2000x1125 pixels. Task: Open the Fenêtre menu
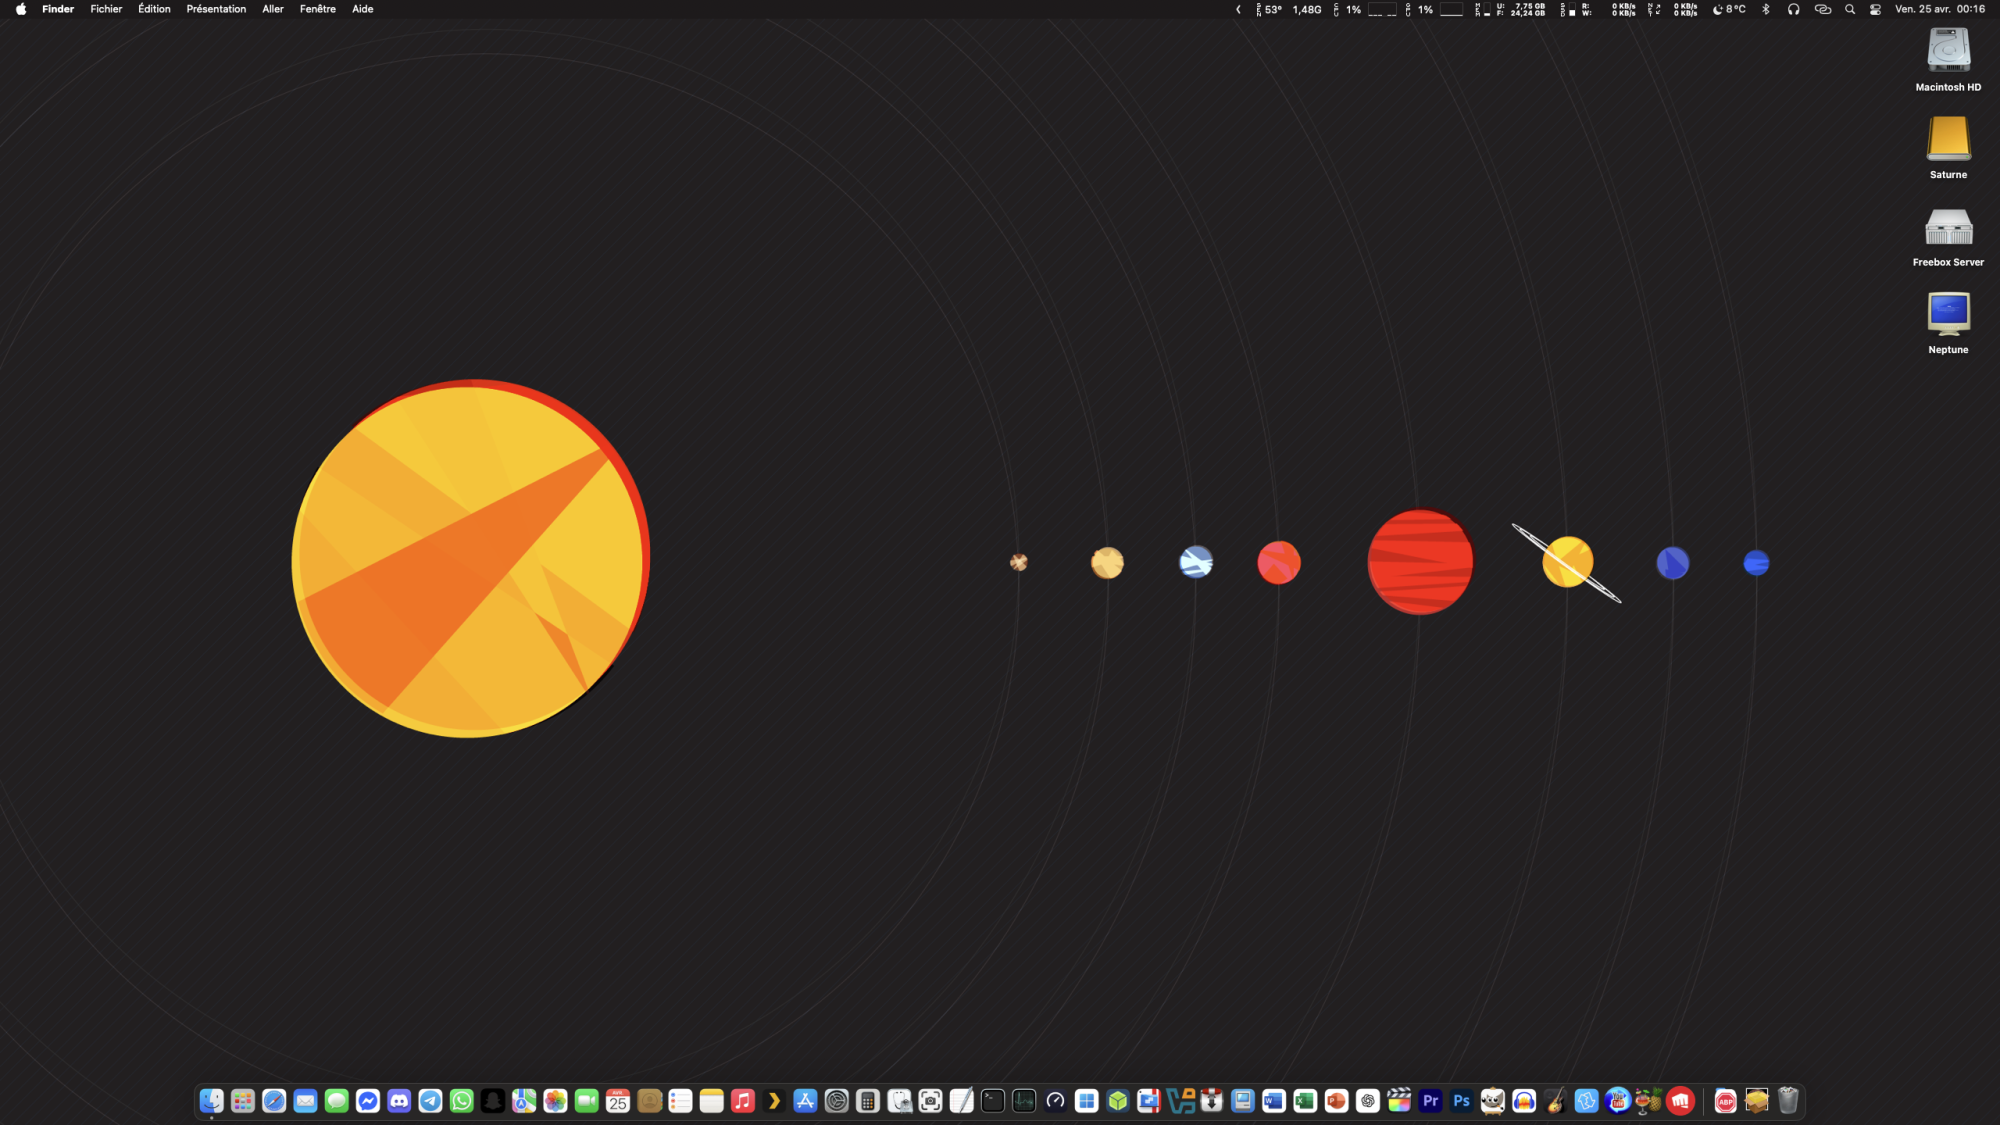click(x=317, y=9)
